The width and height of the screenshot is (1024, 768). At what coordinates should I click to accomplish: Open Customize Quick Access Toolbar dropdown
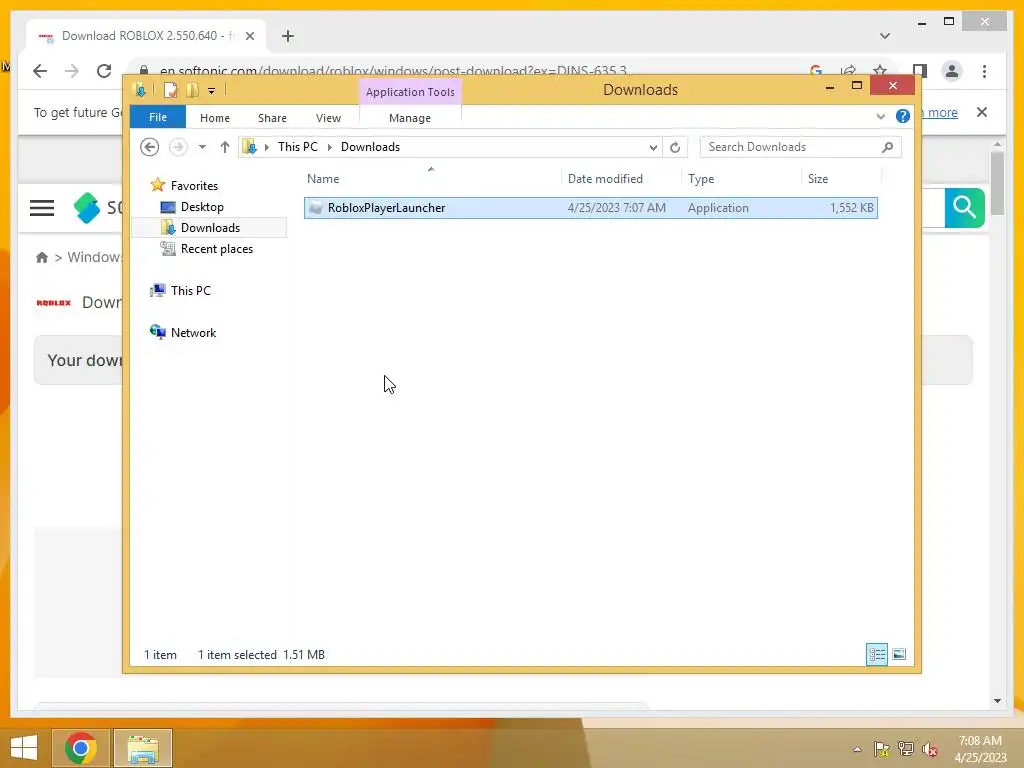point(212,91)
